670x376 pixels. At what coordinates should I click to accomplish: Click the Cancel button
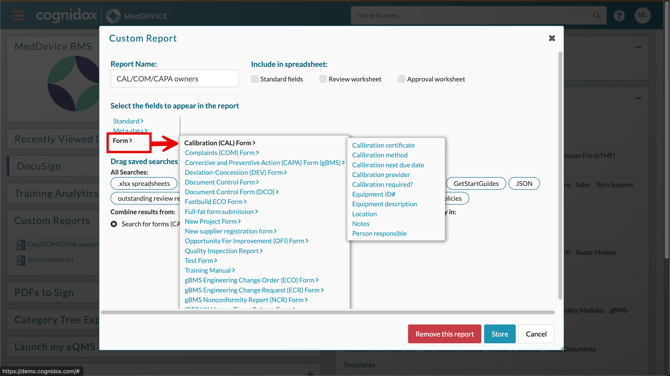(x=536, y=334)
